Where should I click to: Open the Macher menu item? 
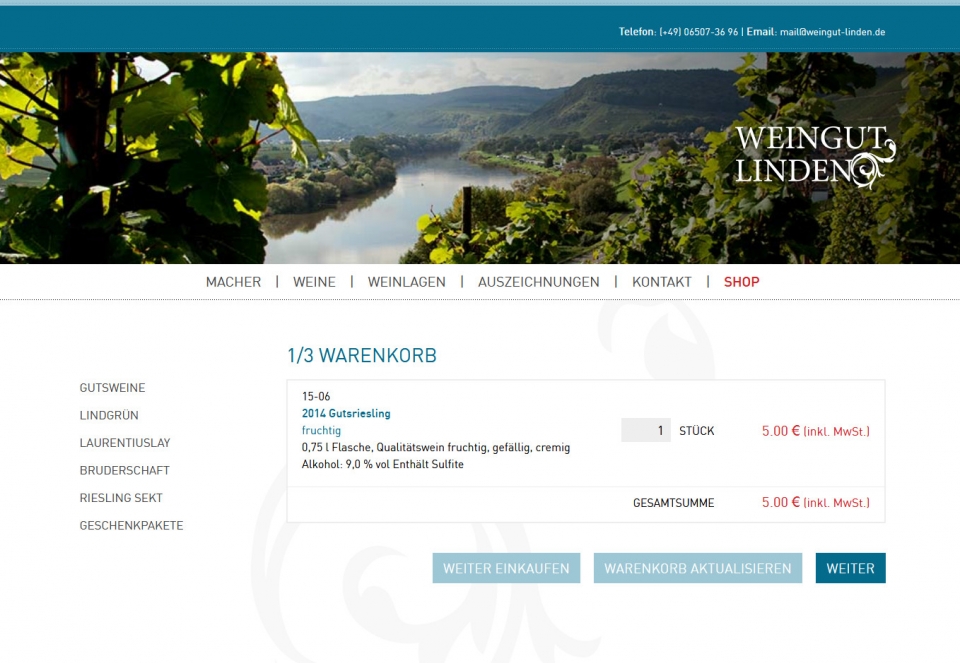point(233,282)
